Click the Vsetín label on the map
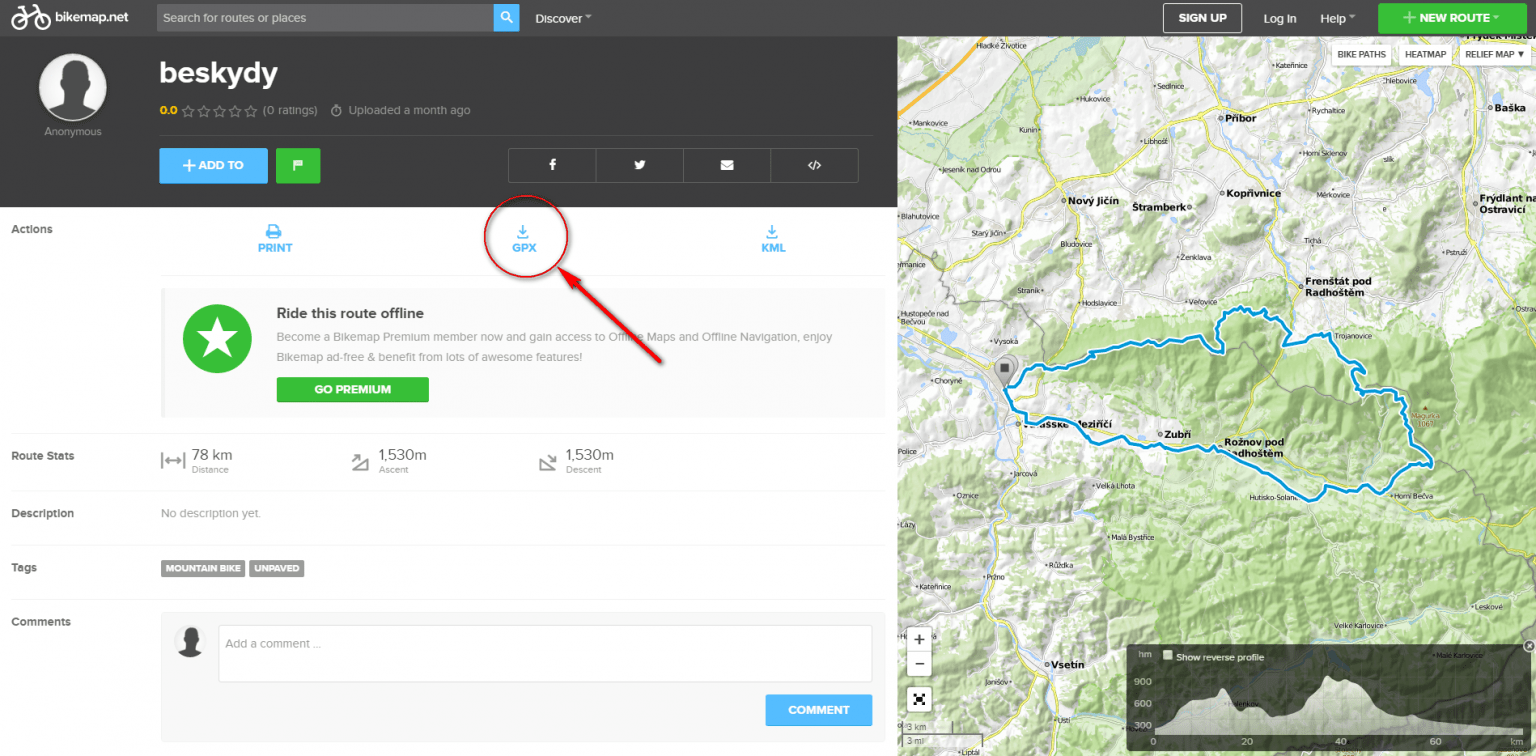This screenshot has height=756, width=1536. [x=1067, y=664]
